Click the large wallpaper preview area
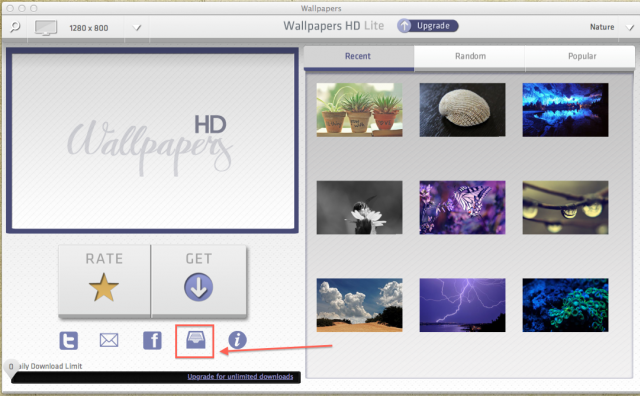Image resolution: width=640 pixels, height=396 pixels. pos(153,141)
